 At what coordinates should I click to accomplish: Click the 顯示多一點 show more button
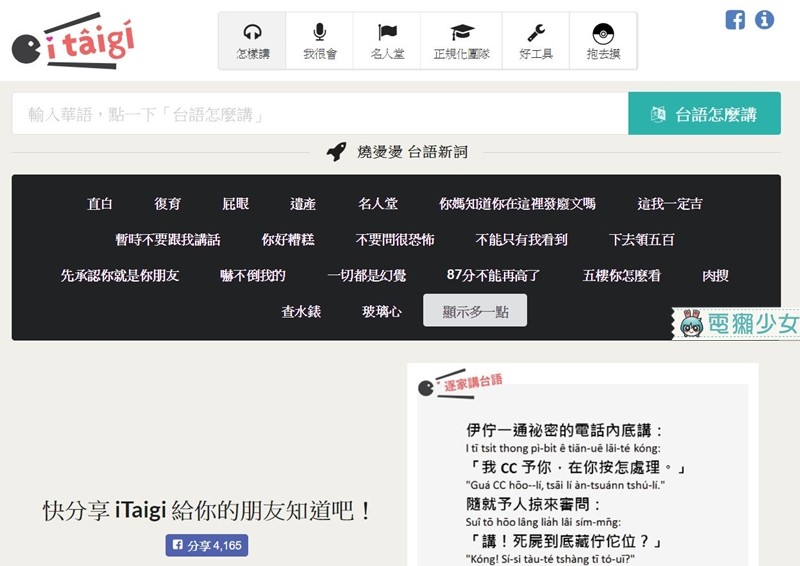coord(475,310)
